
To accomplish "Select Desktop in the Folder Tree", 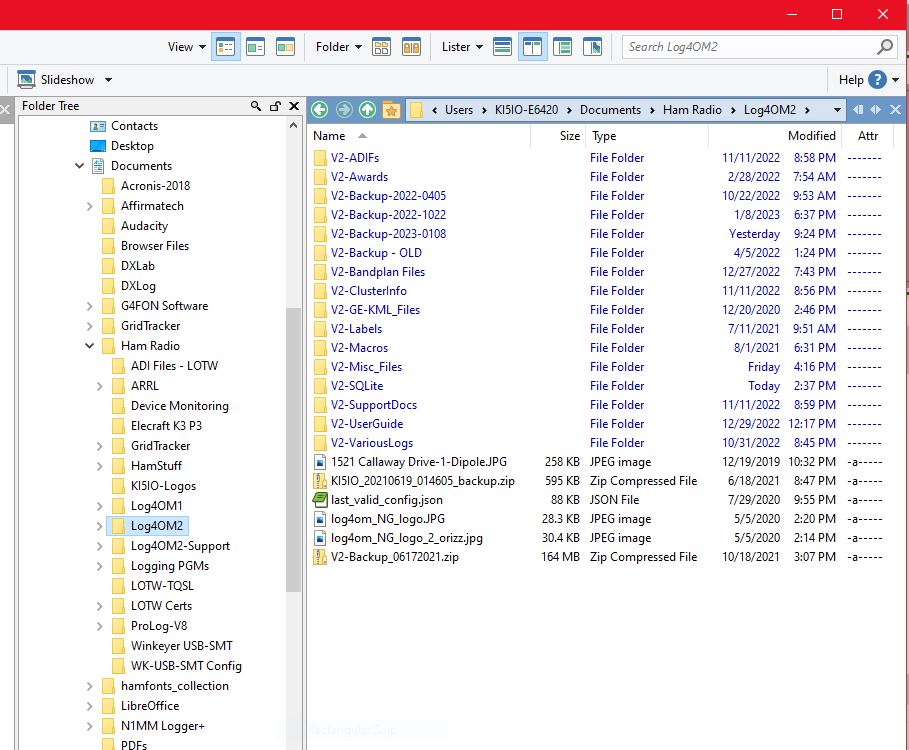I will [x=132, y=146].
